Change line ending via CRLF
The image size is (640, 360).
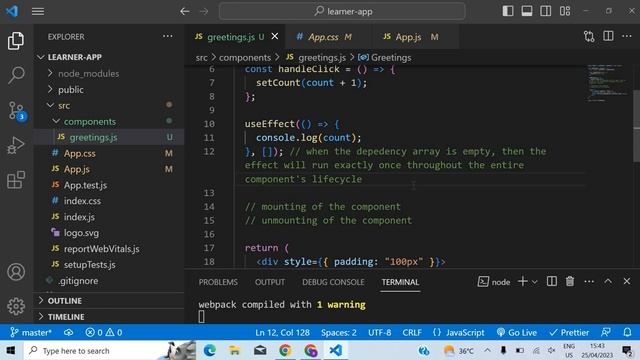coord(412,333)
